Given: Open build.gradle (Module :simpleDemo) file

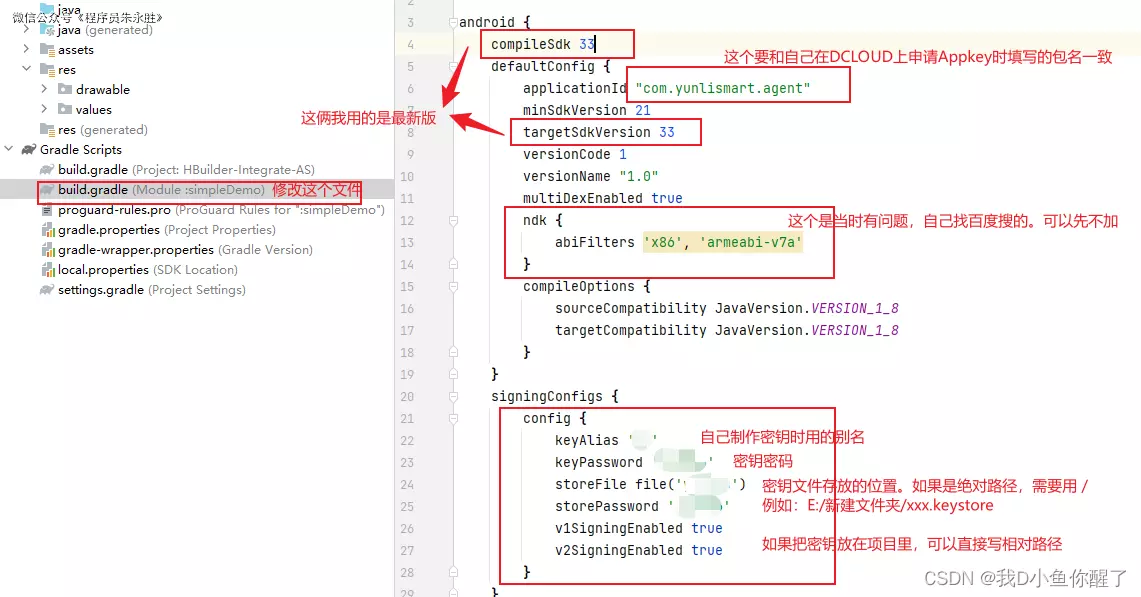Looking at the screenshot, I should point(160,190).
